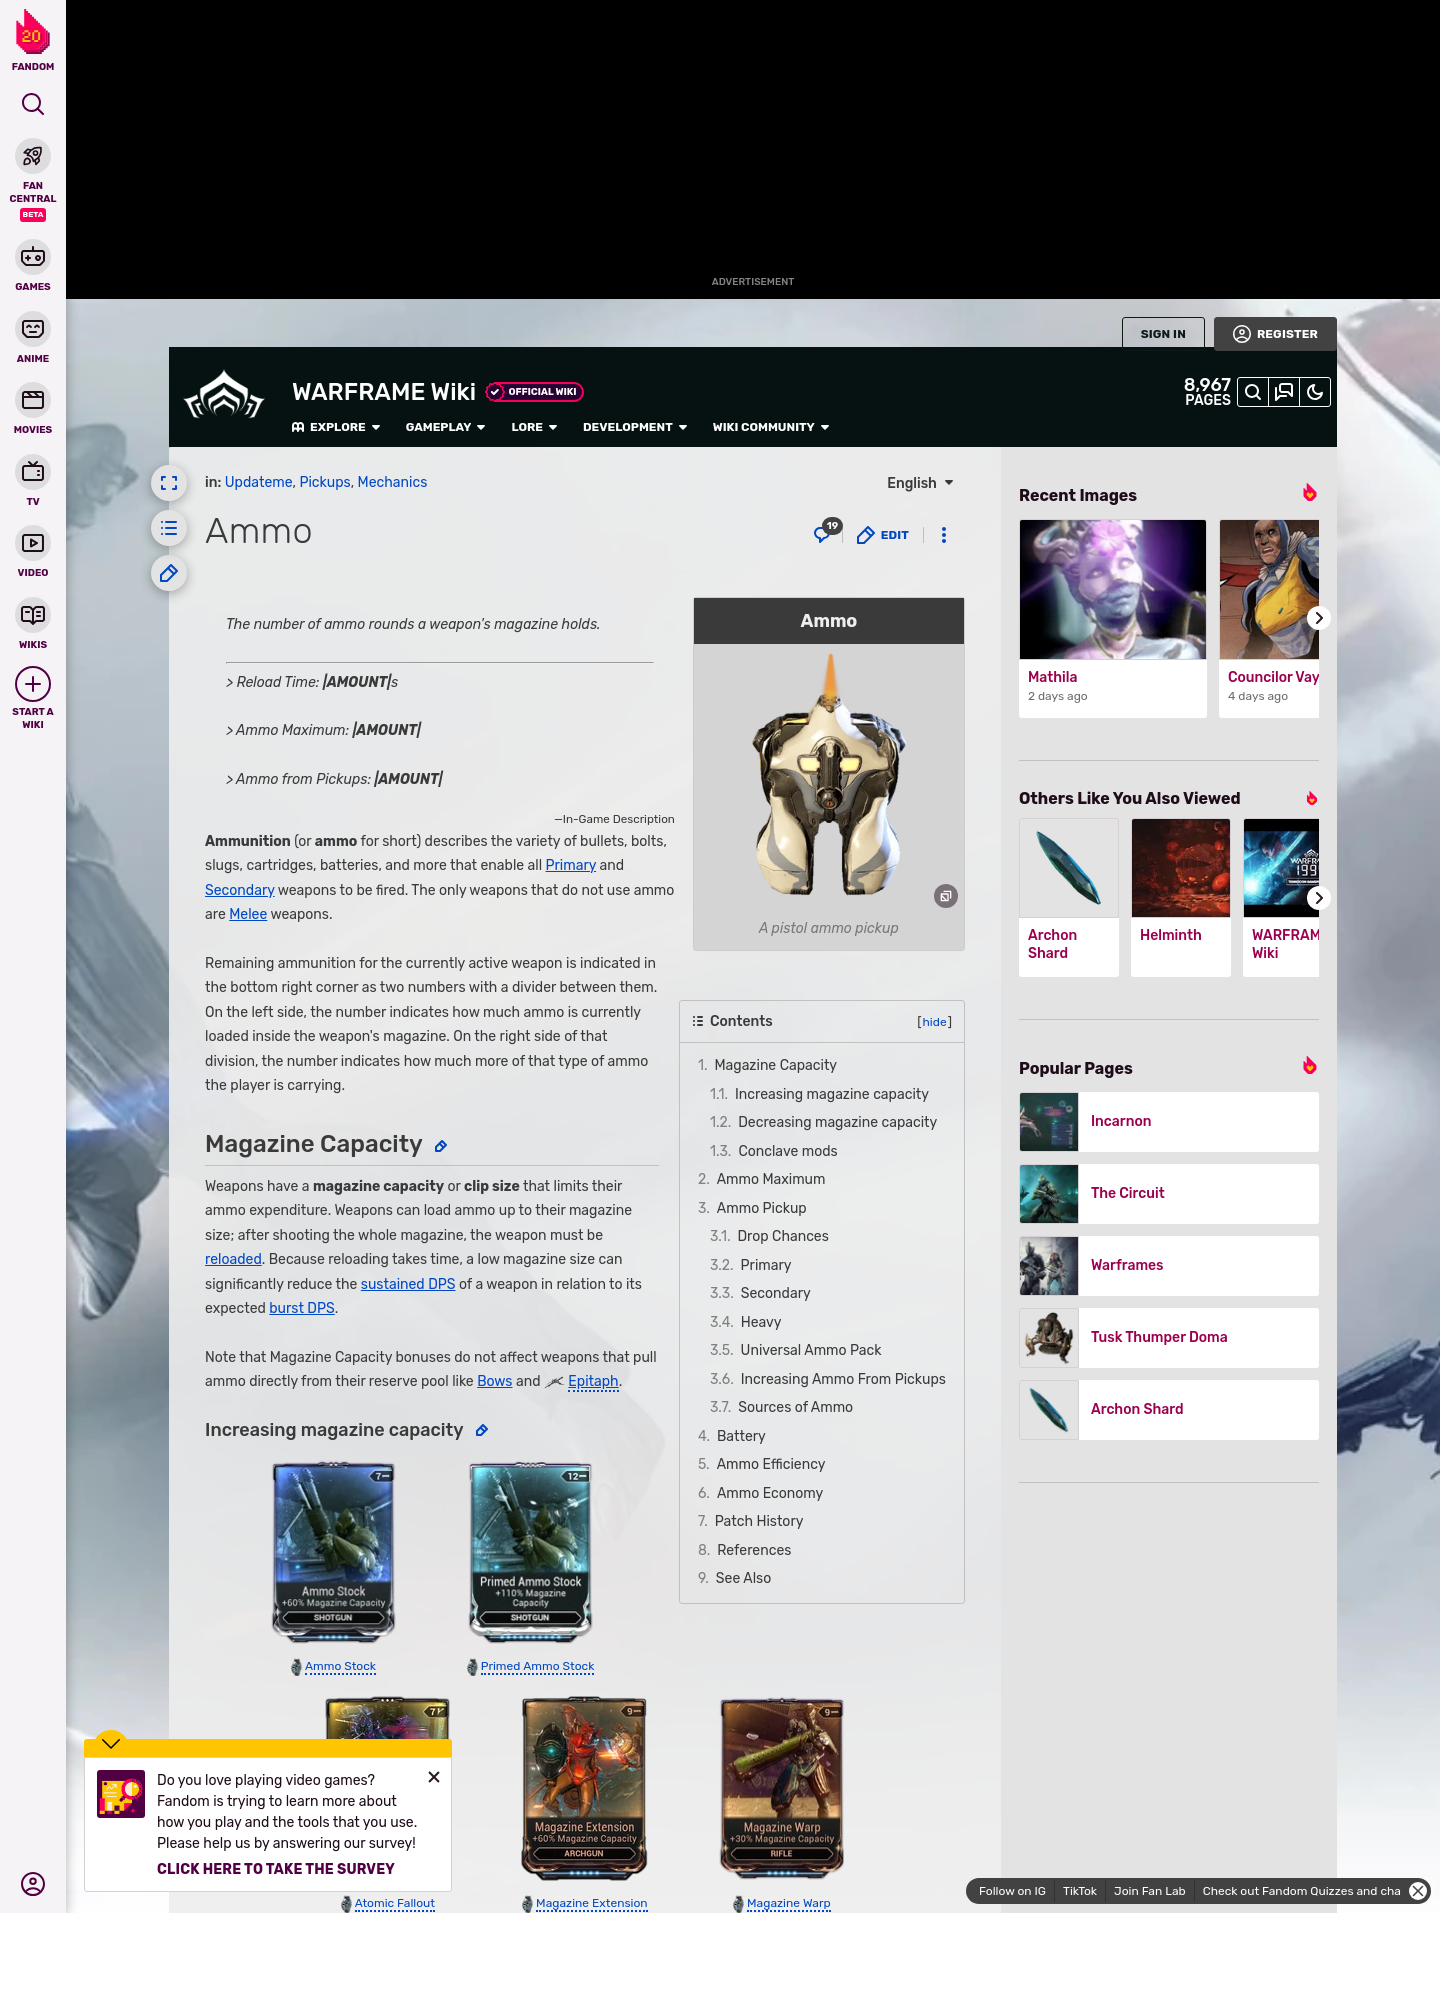Click the SIGN IN button
Screen dimensions: 1440x2000
[x=1163, y=334]
